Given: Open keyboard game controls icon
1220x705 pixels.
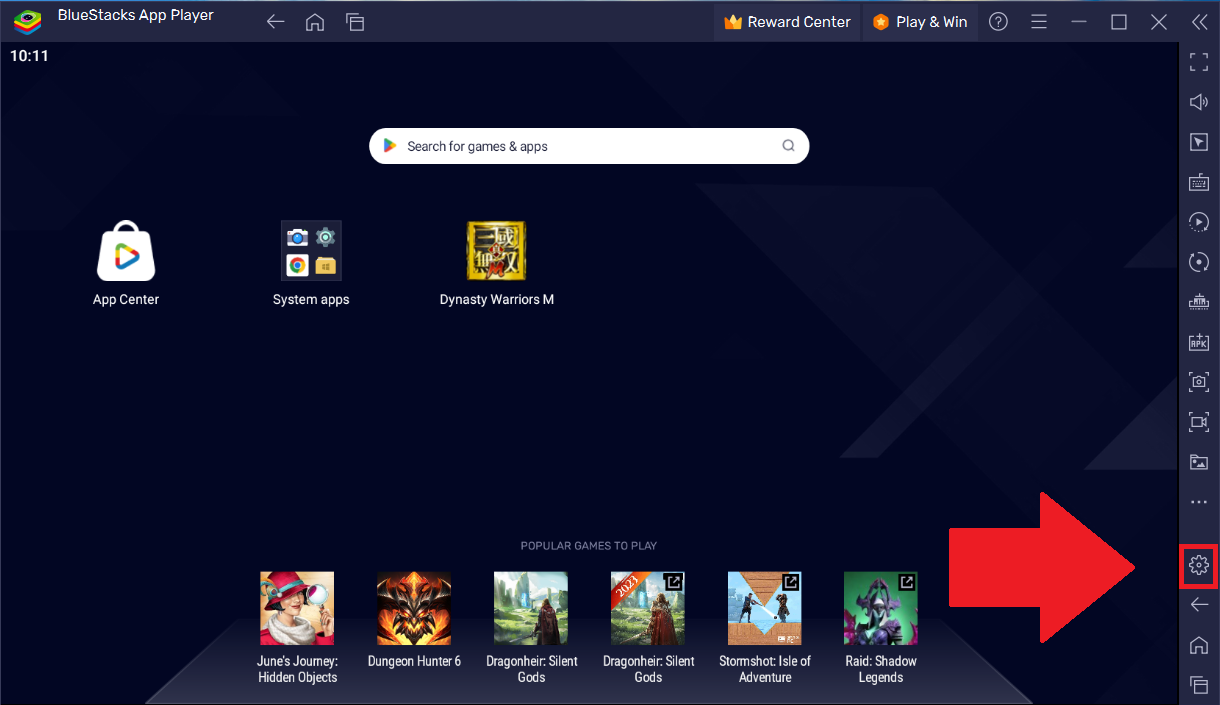Looking at the screenshot, I should point(1198,182).
